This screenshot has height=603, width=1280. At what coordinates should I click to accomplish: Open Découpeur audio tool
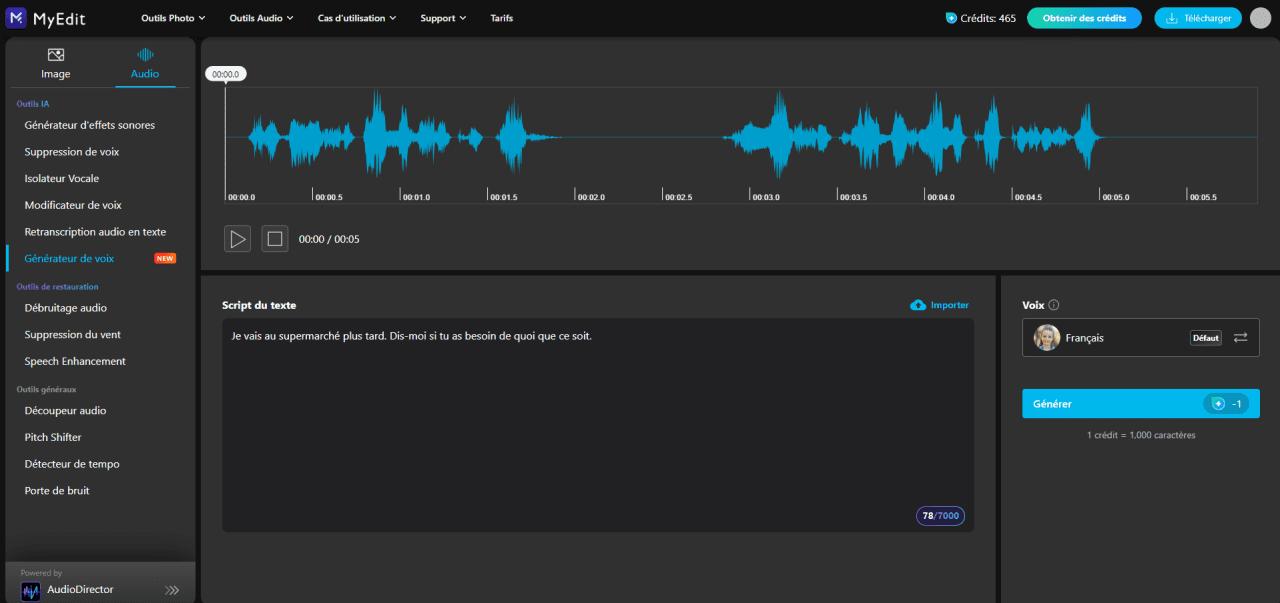[65, 411]
